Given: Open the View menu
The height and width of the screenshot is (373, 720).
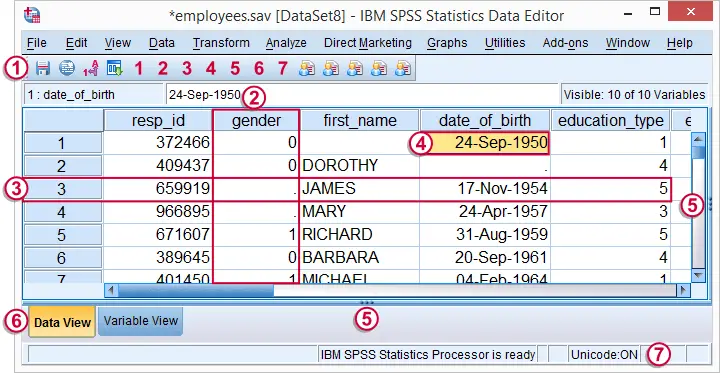Looking at the screenshot, I should tap(118, 43).
